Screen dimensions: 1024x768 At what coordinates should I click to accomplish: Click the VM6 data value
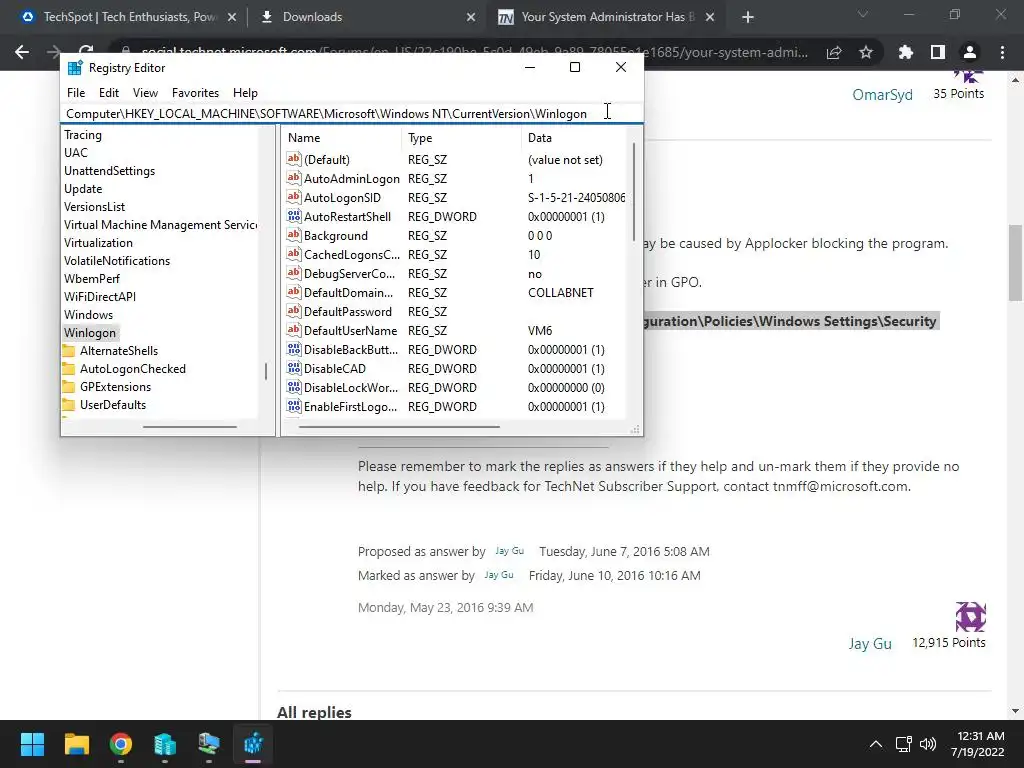tap(540, 330)
